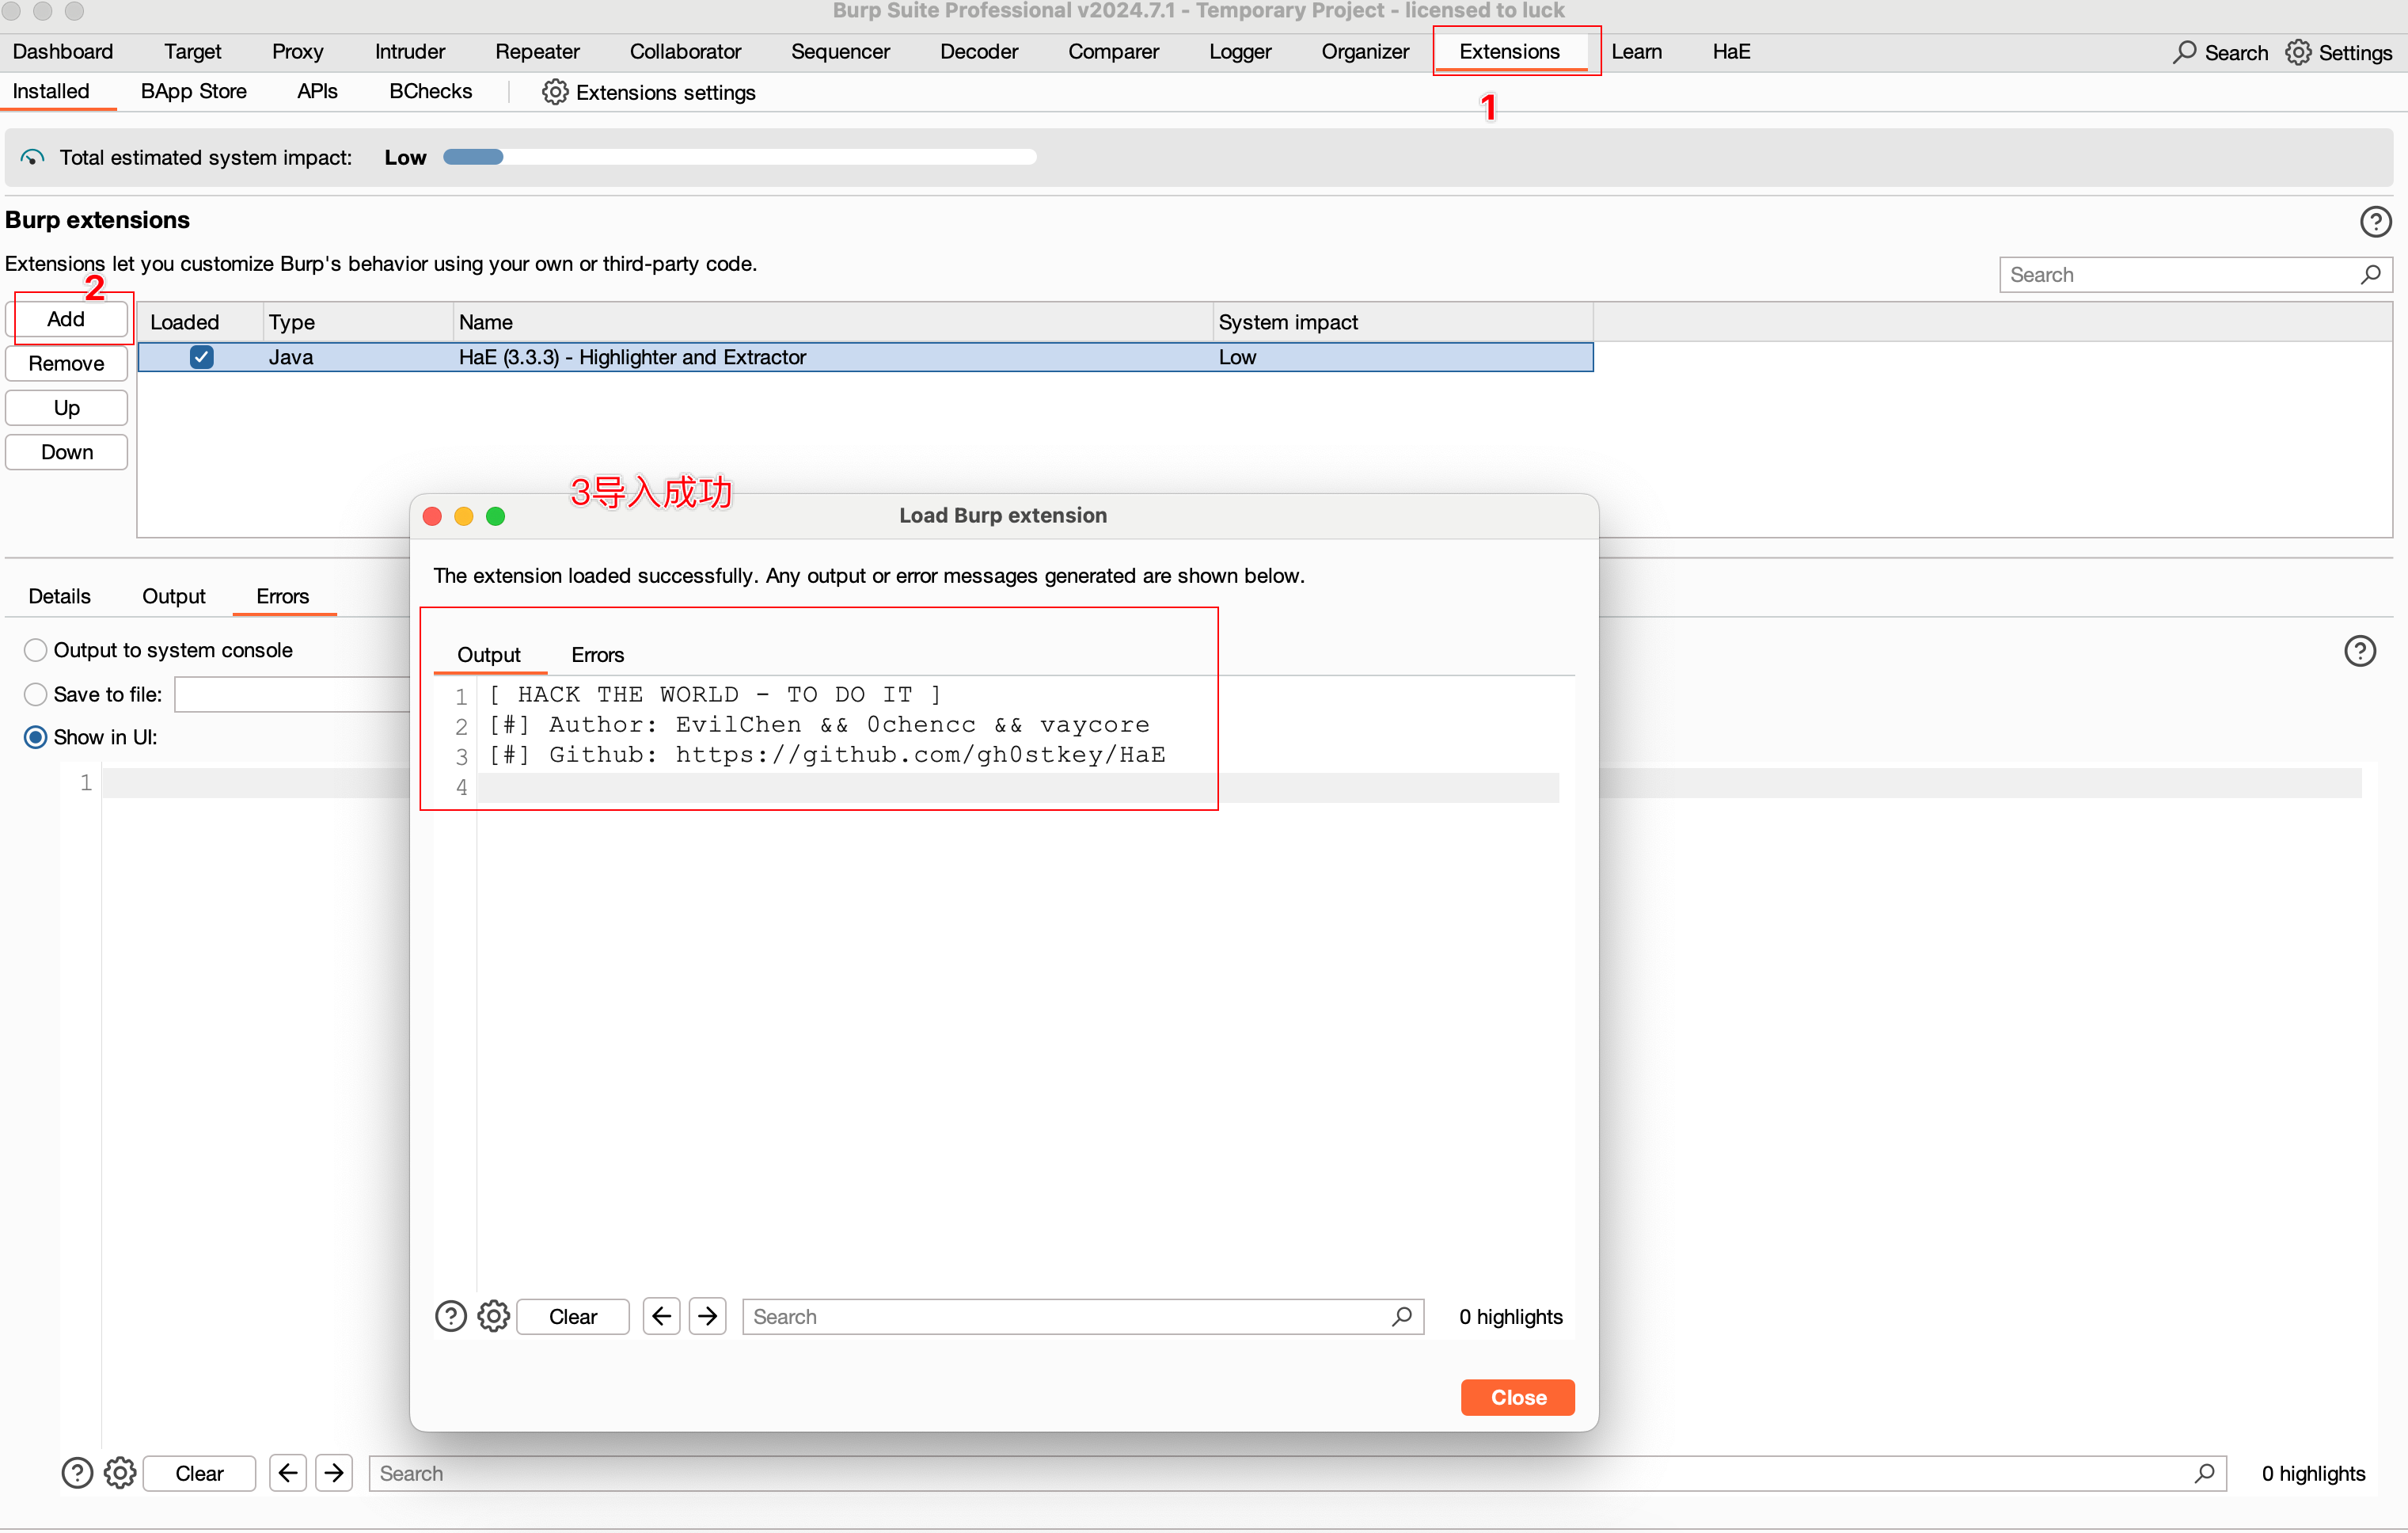Go to previous match in the dialog's search
The width and height of the screenshot is (2408, 1533).
pyautogui.click(x=661, y=1316)
